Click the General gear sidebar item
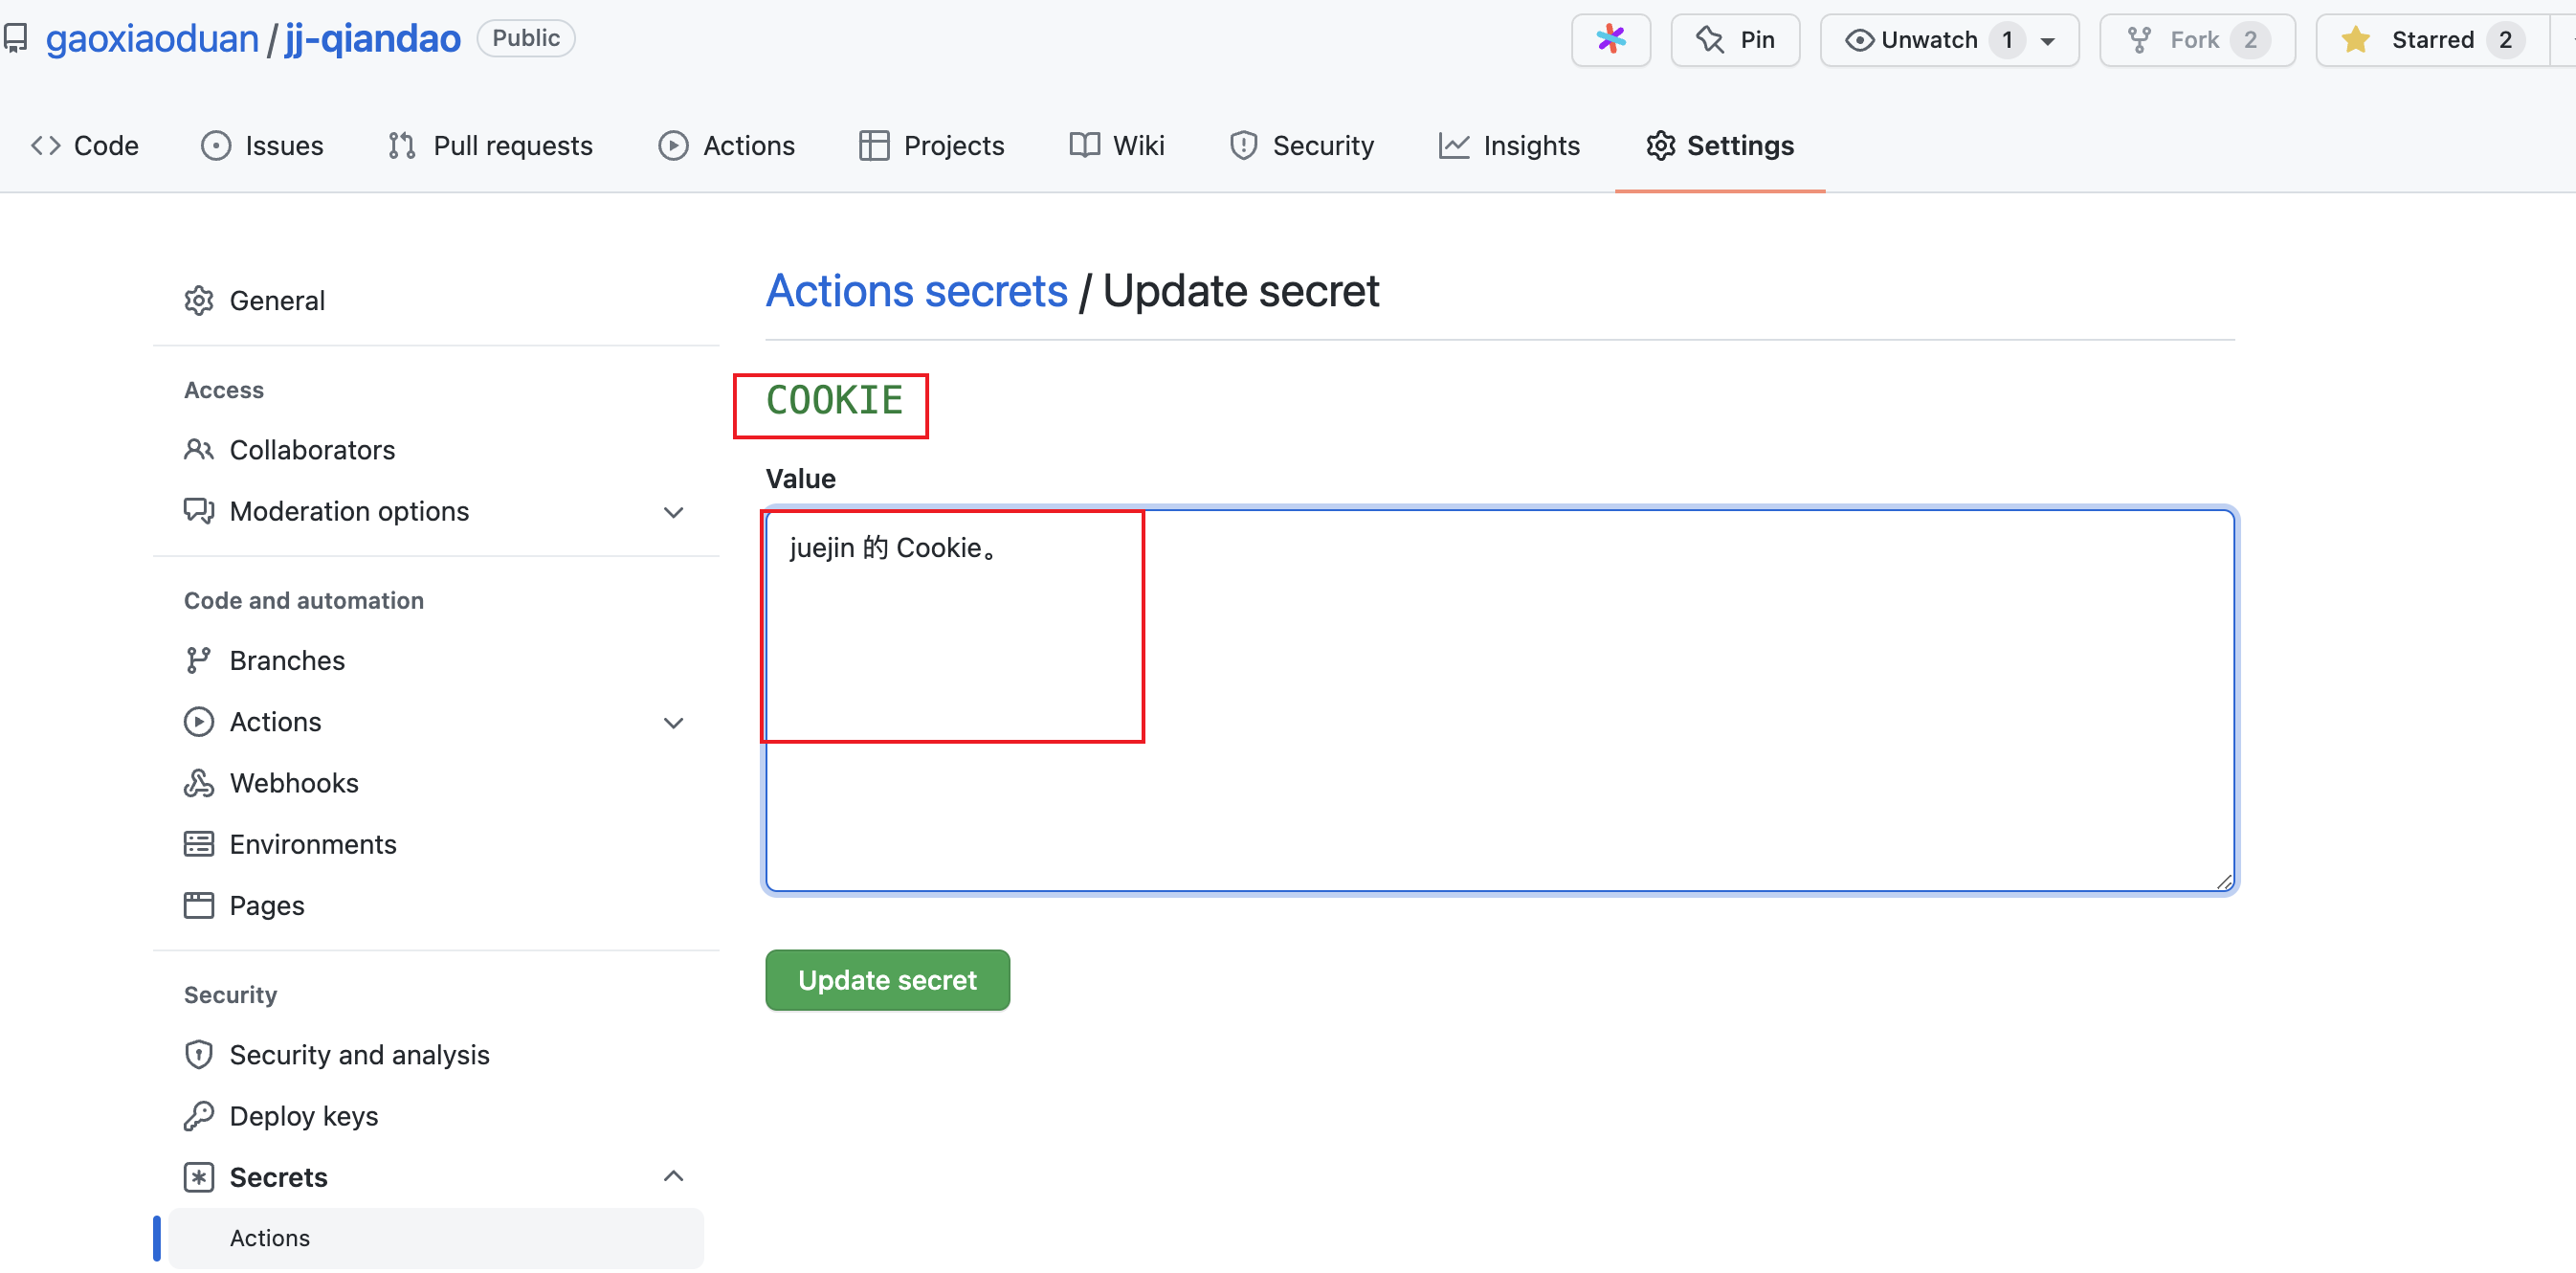 (x=255, y=301)
